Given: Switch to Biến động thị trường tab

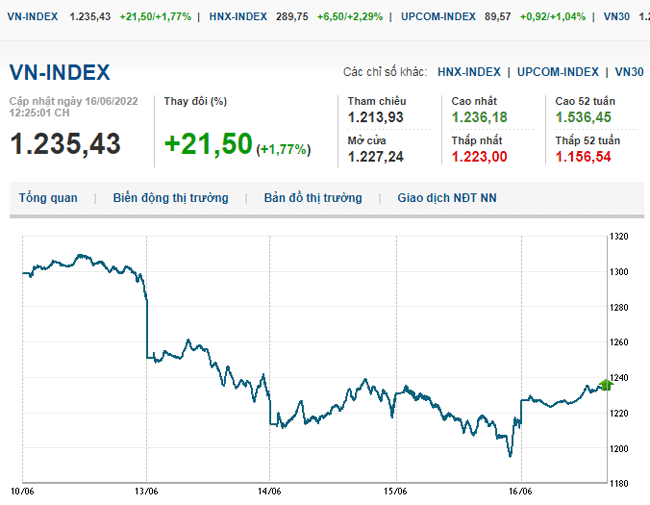Looking at the screenshot, I should (170, 198).
